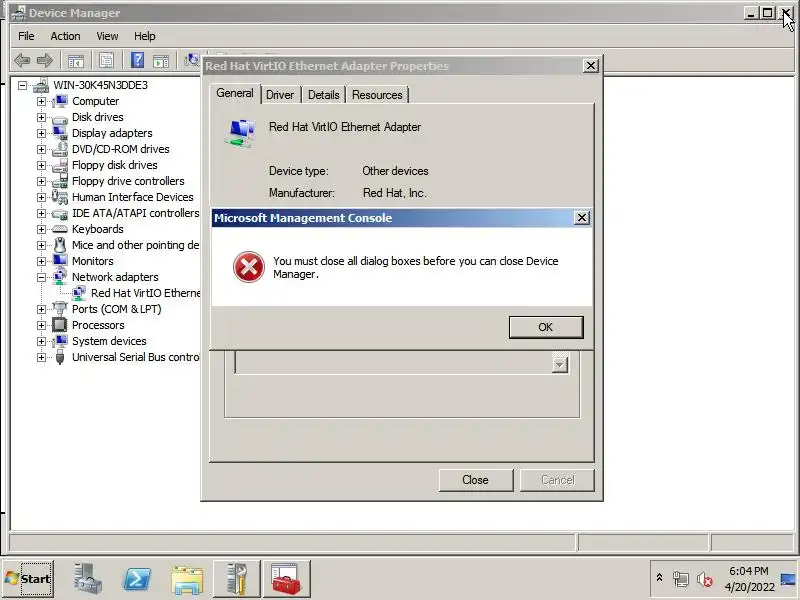Toggle the Show/Hide Console Tree toolbar icon

[76, 61]
